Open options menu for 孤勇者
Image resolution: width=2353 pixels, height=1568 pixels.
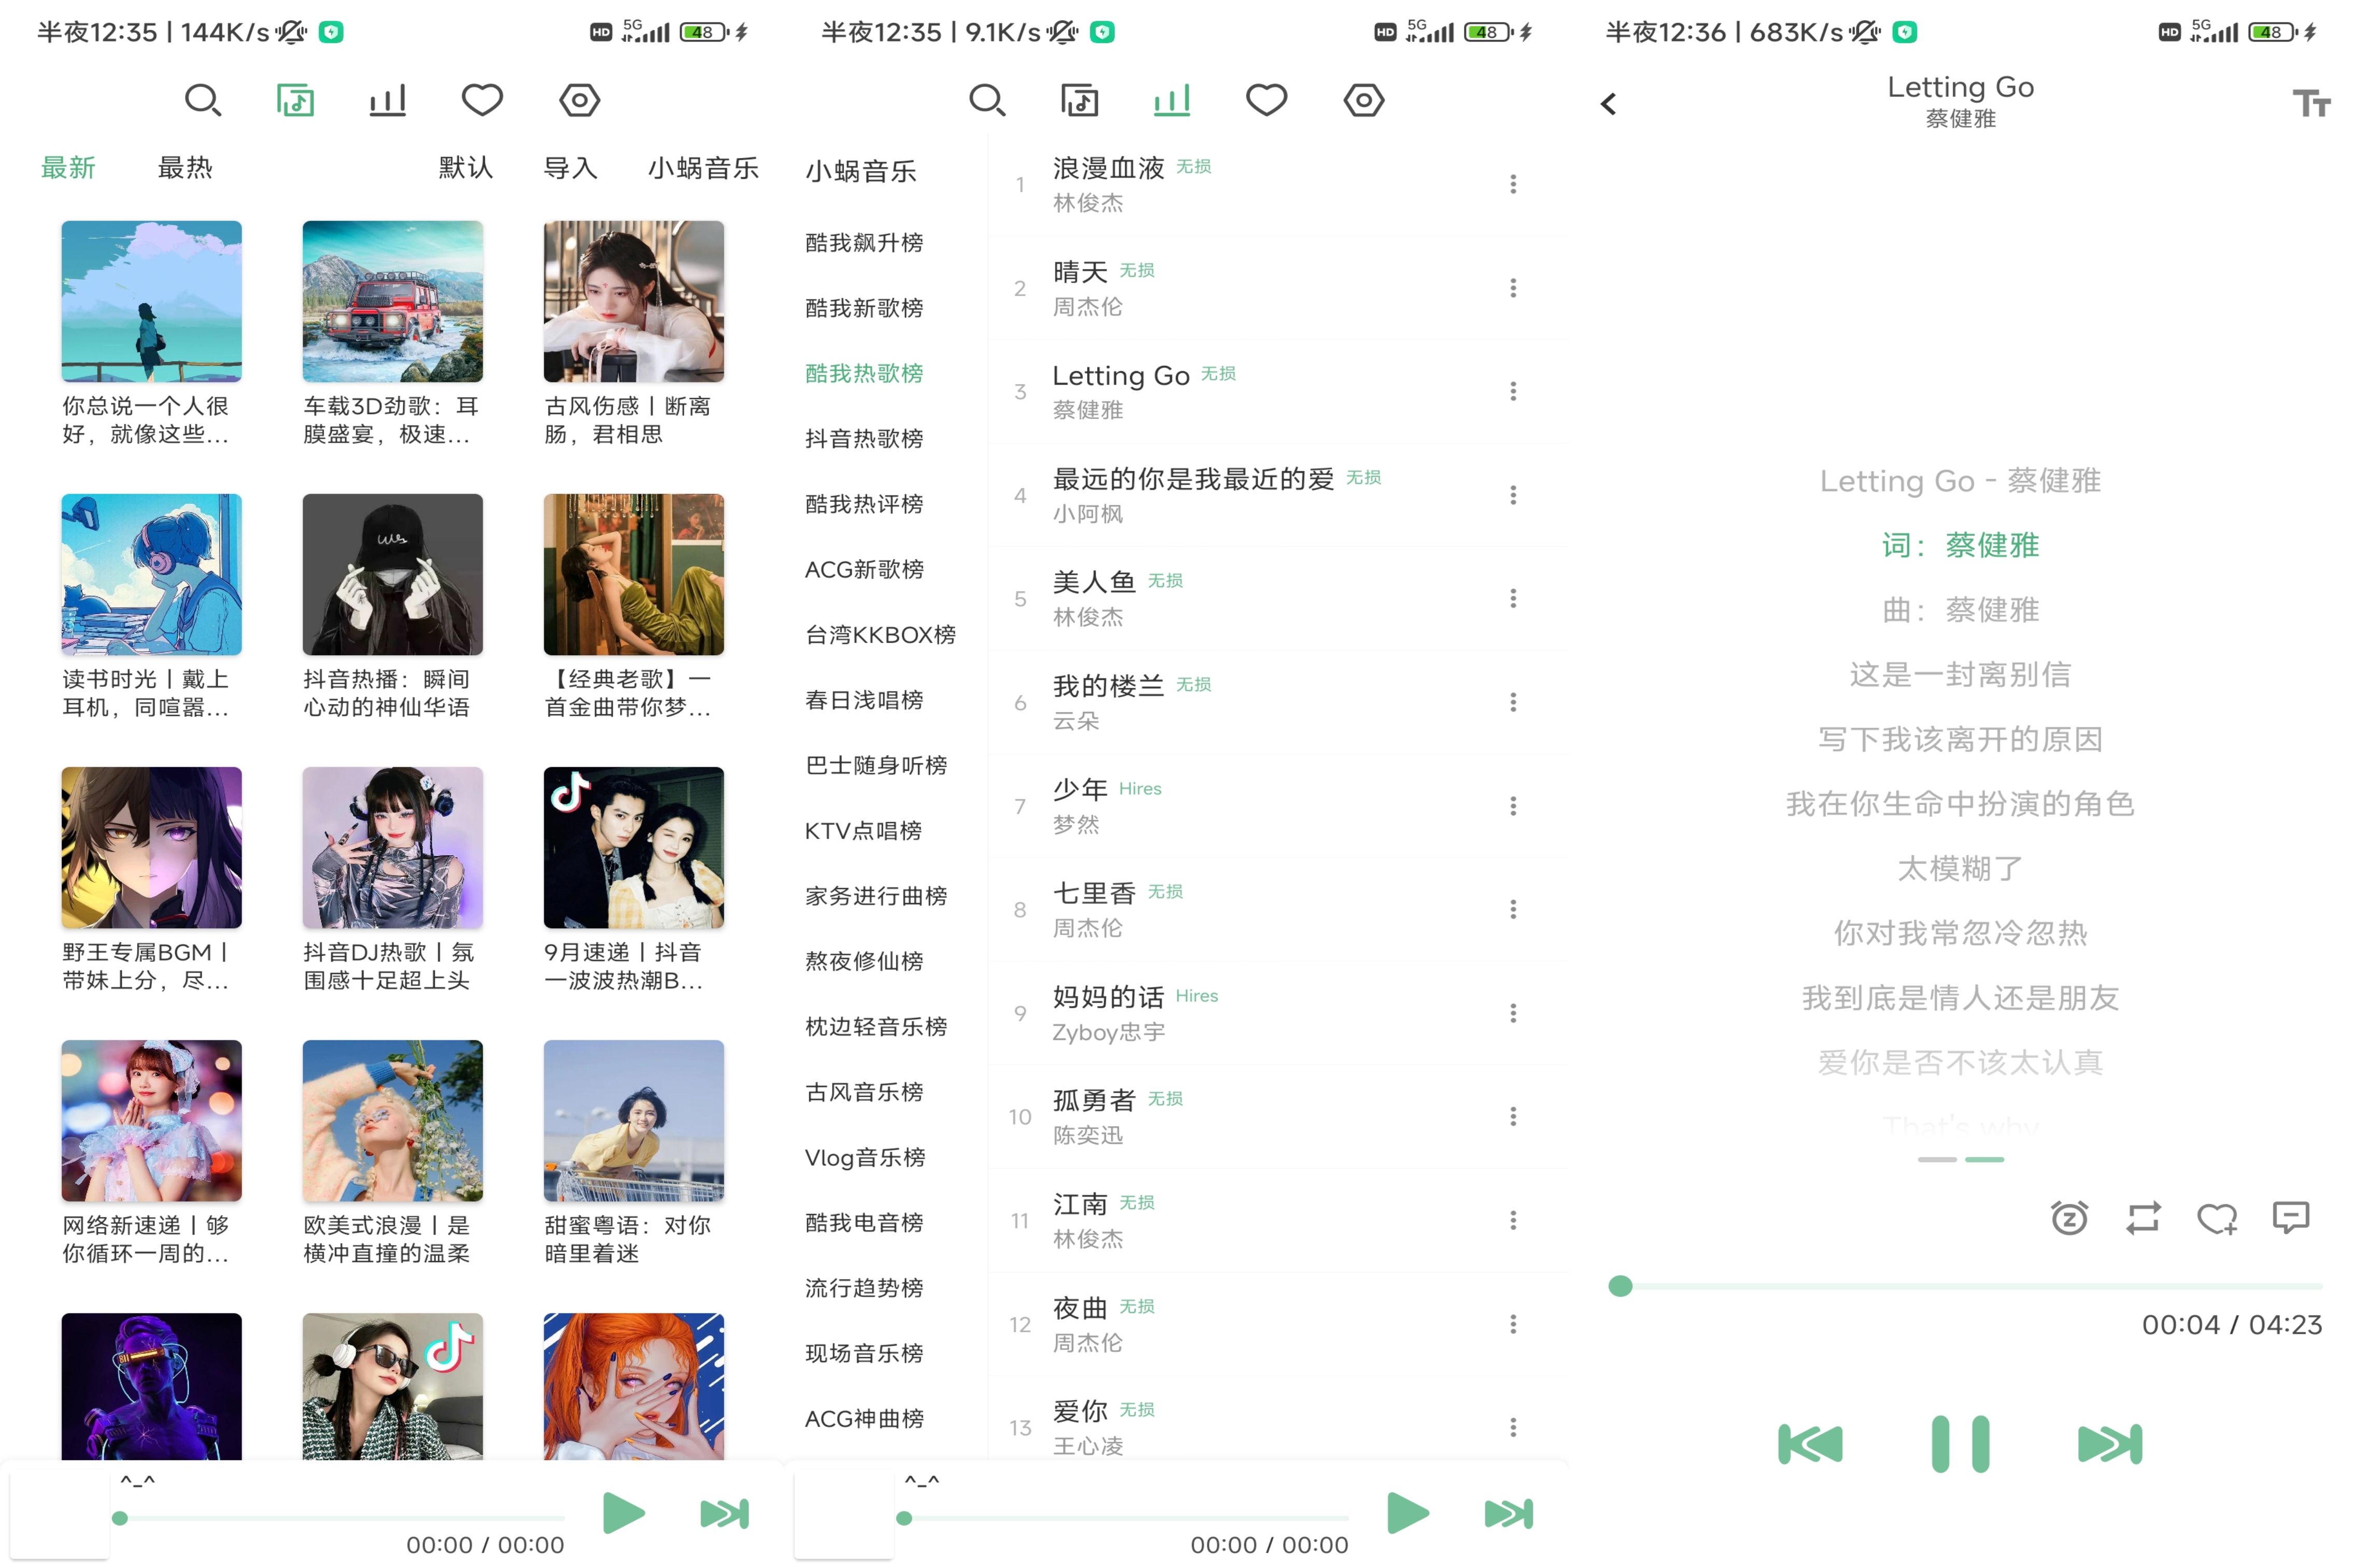1513,1116
